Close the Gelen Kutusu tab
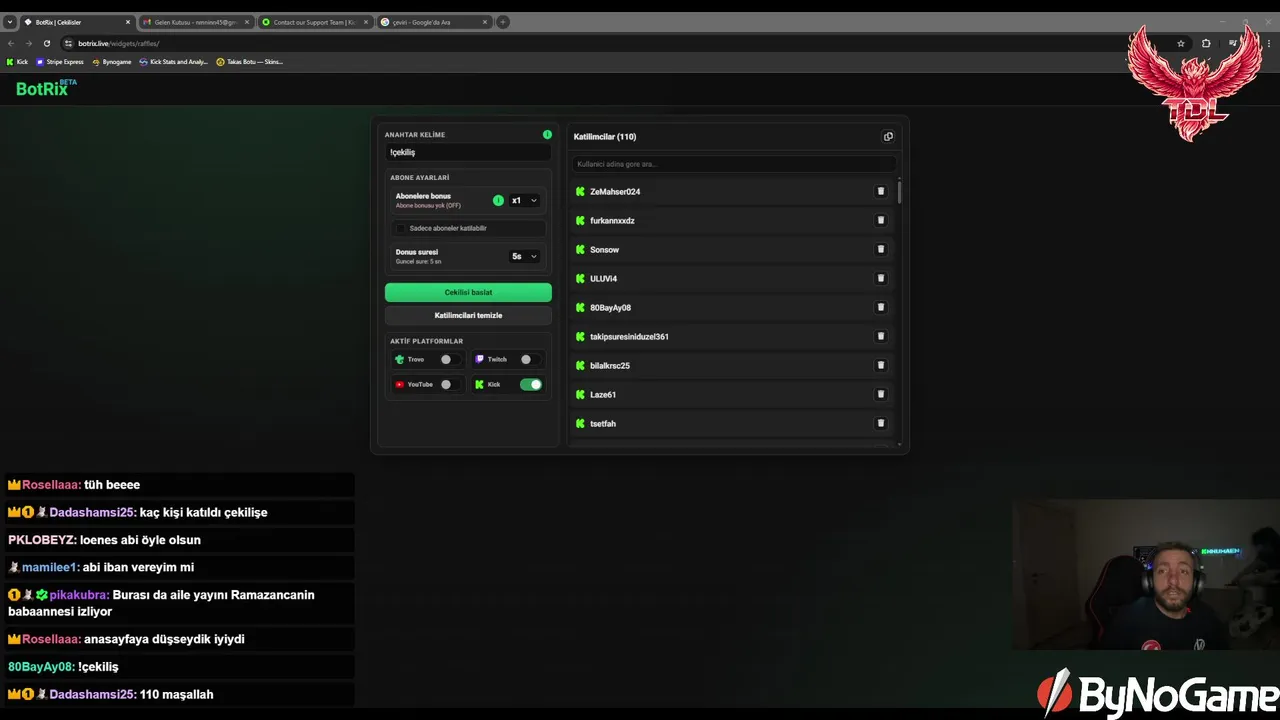1280x720 pixels. (247, 22)
